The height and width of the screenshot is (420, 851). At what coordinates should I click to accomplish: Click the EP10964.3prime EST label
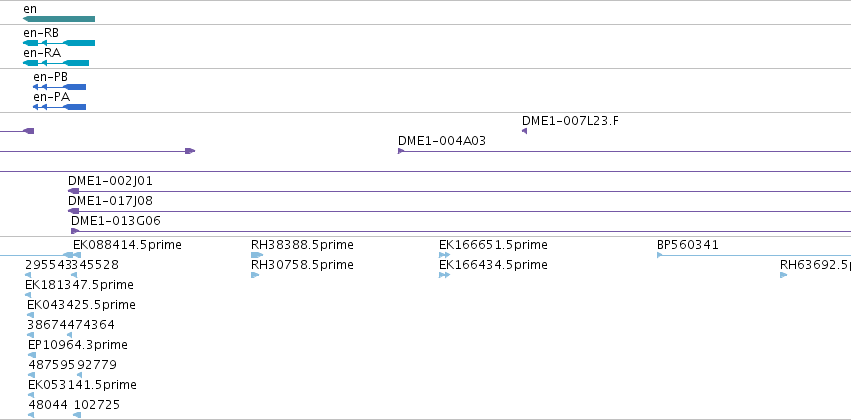[78, 345]
